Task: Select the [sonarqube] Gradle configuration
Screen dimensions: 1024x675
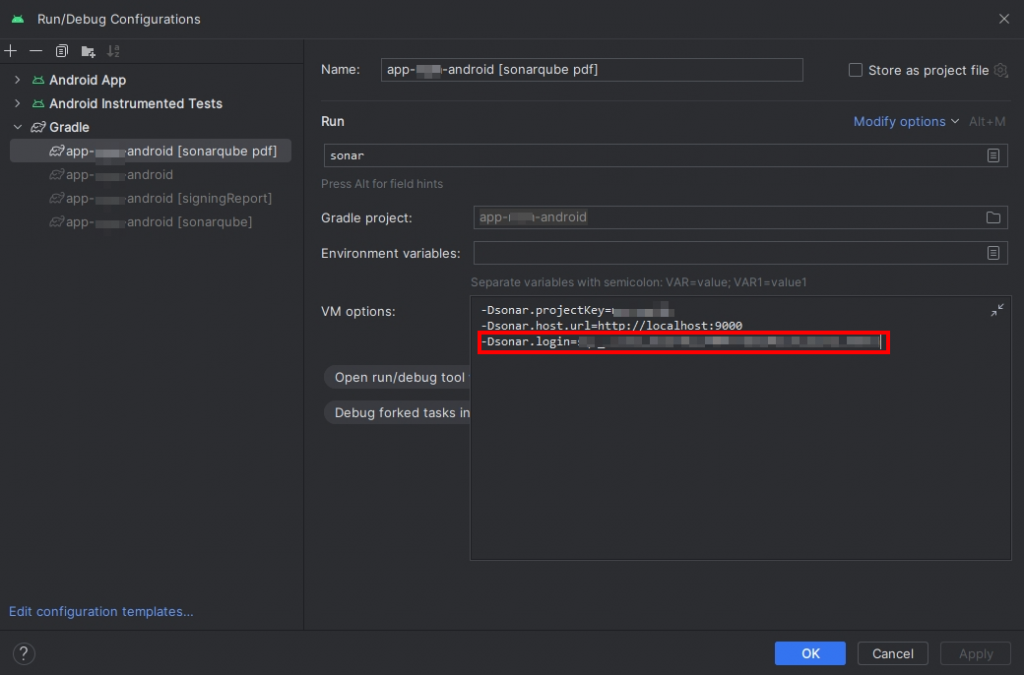Action: pos(151,221)
